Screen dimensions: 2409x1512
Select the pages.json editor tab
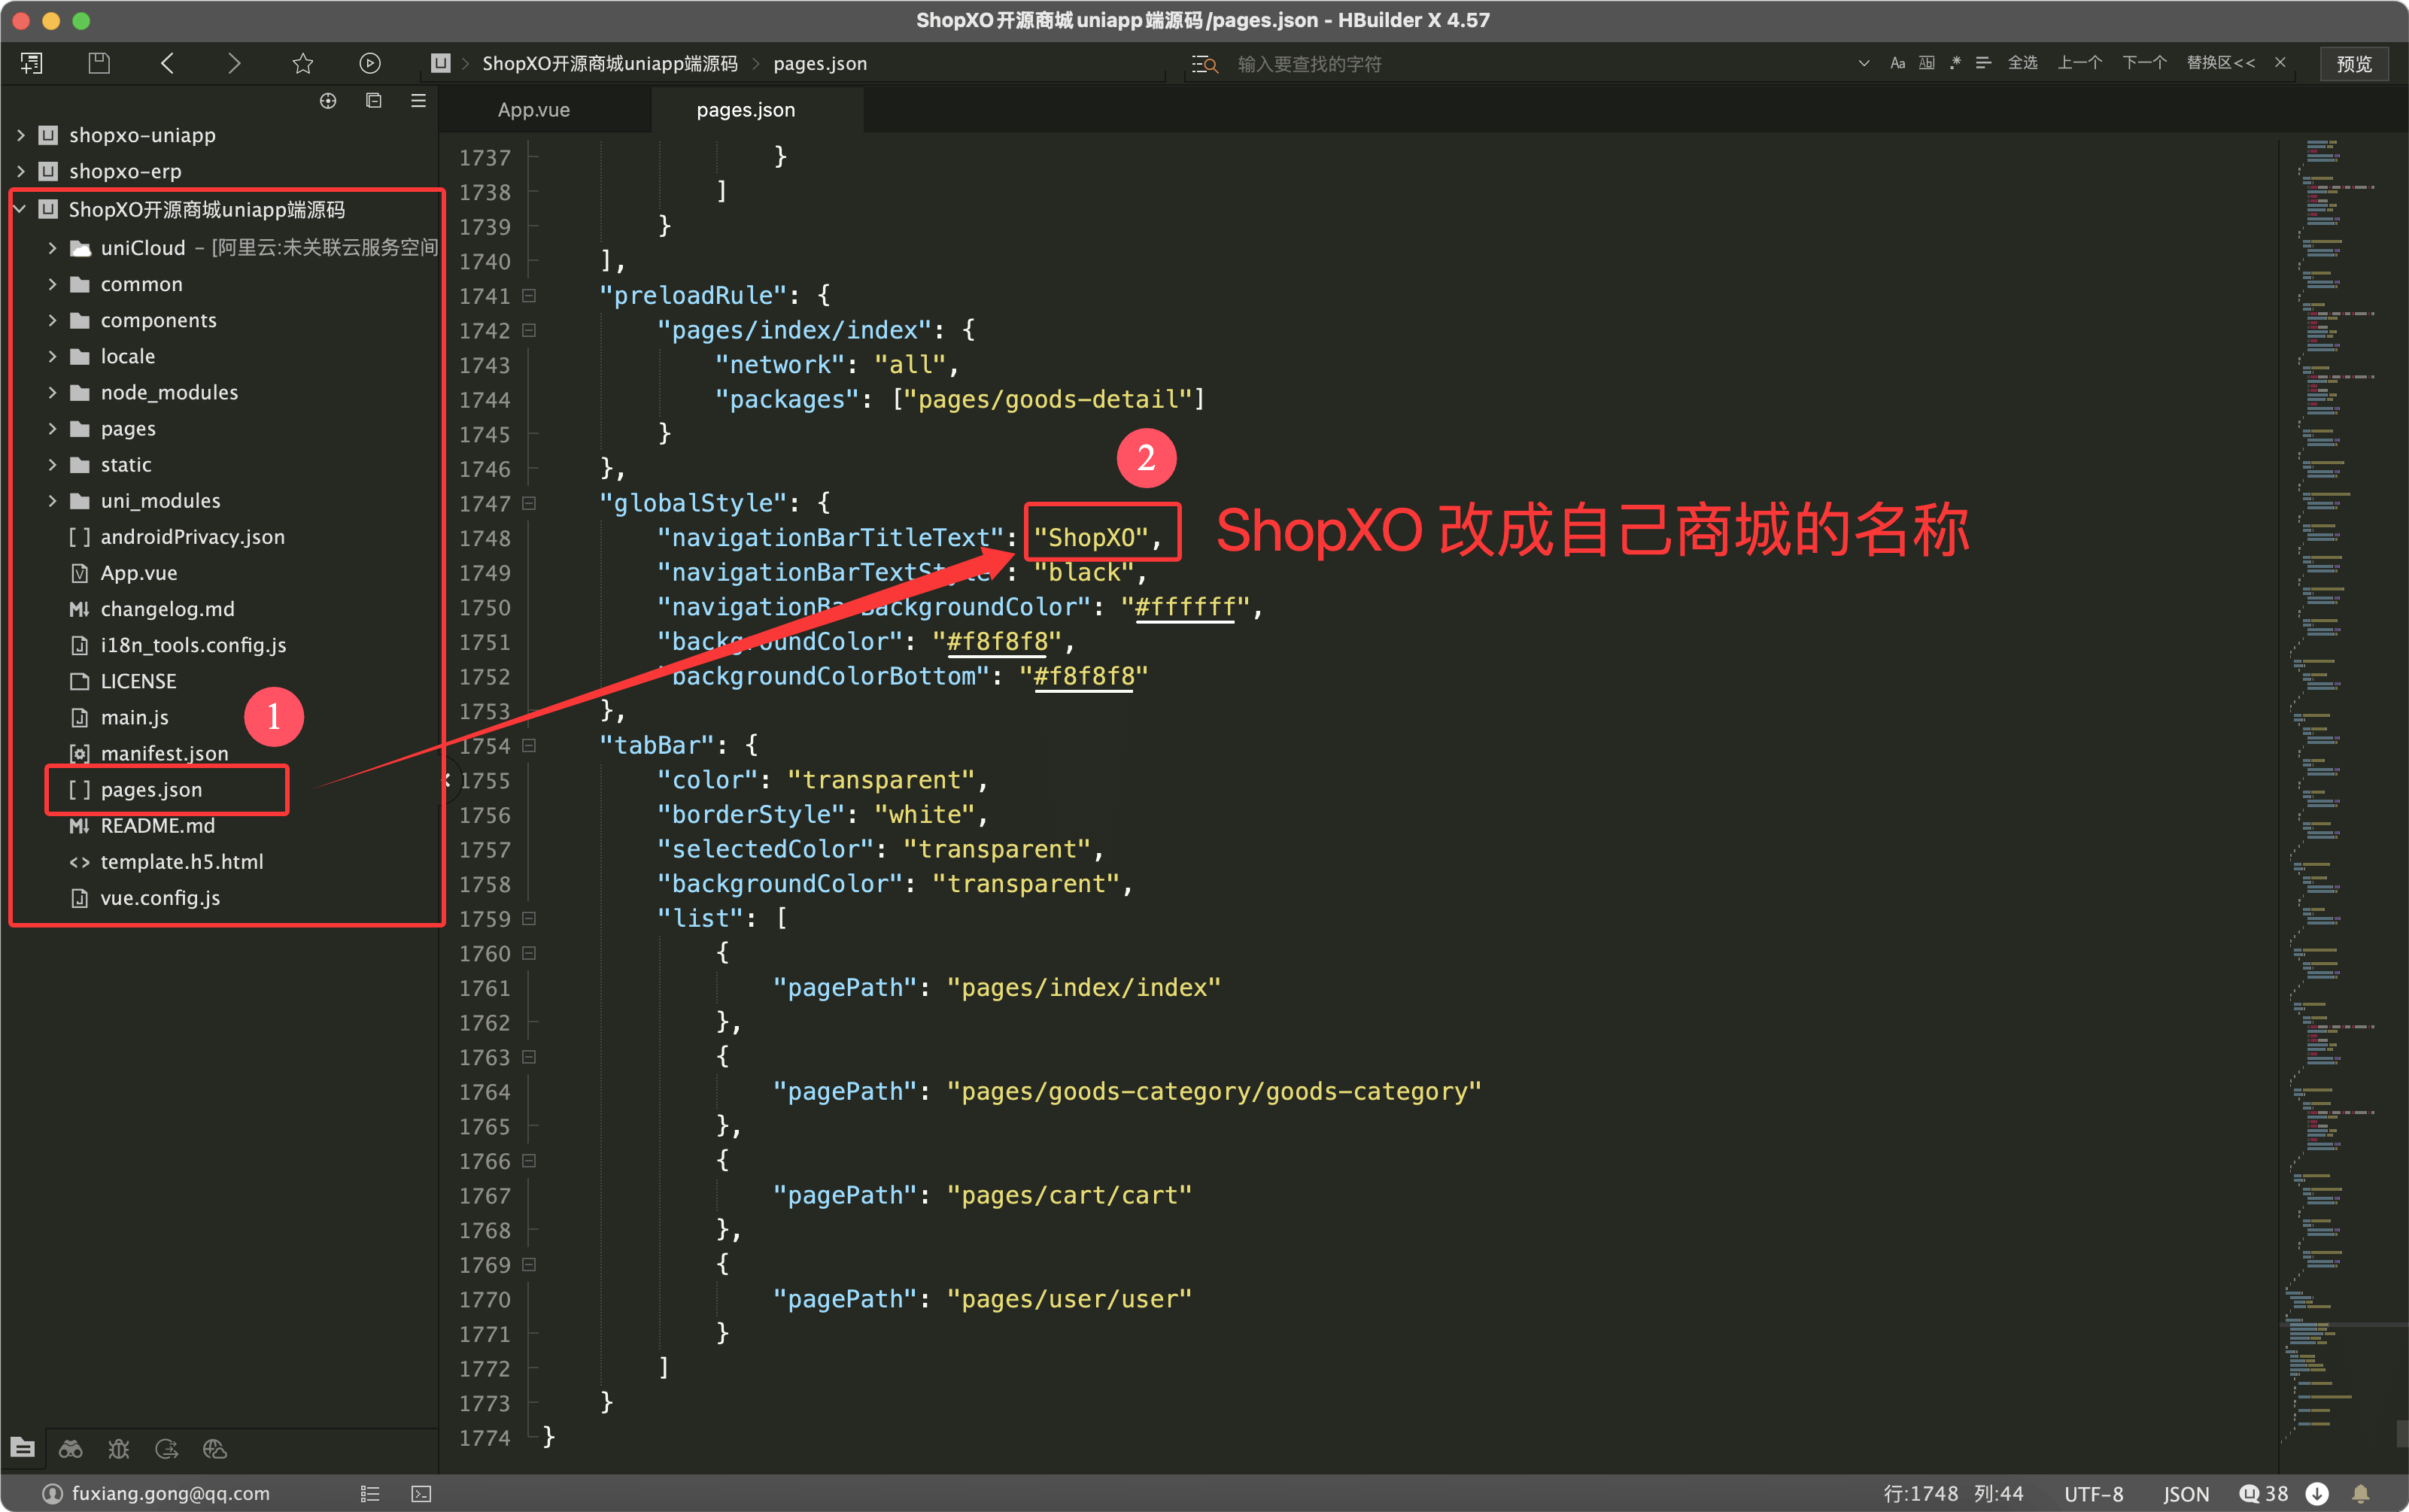click(x=746, y=110)
